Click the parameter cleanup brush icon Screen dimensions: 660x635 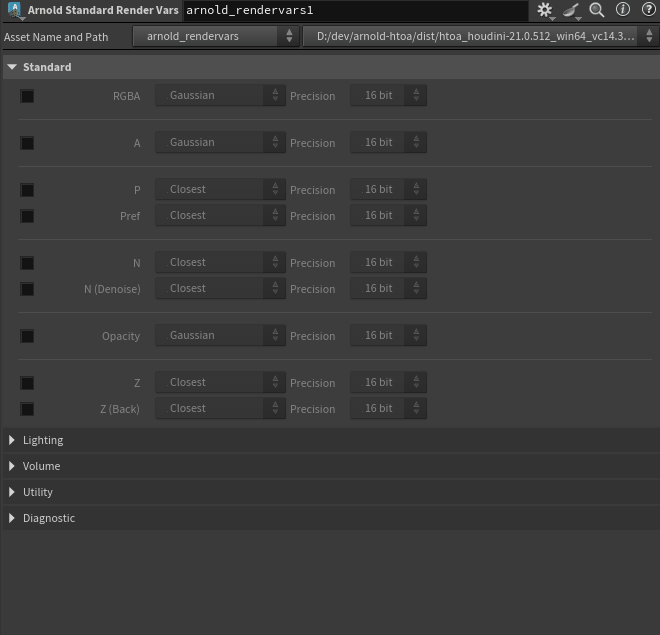click(x=571, y=10)
